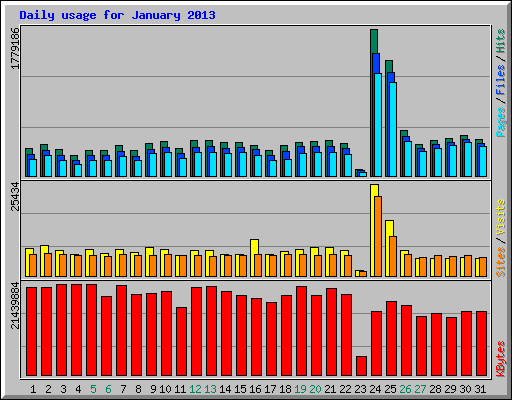This screenshot has width=512, height=400.
Task: Click the cyan pages bar for day 25
Action: [x=393, y=129]
